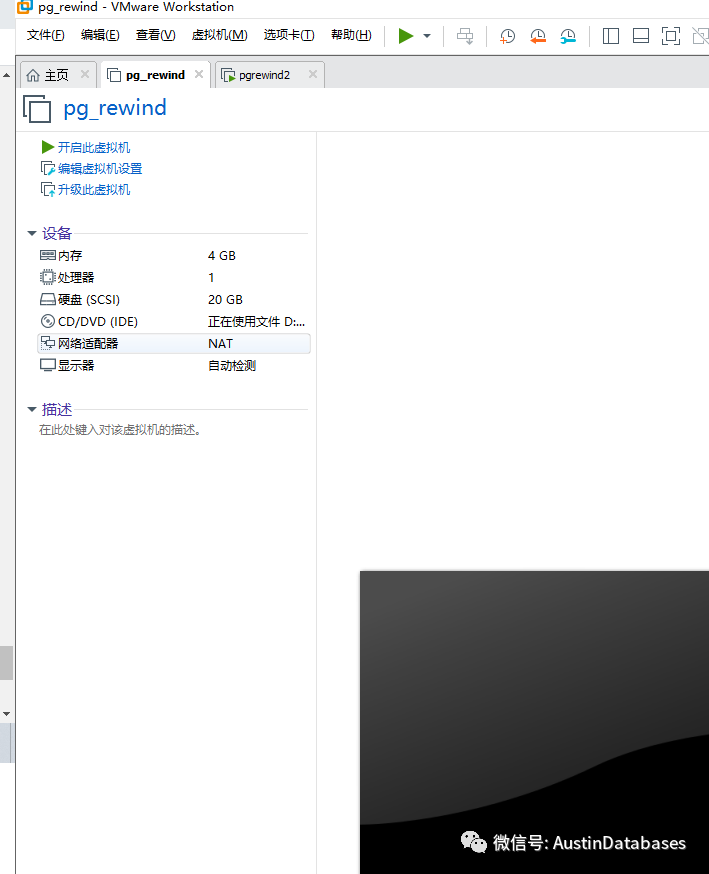Click 编辑虚拟机设置 link

[100, 169]
